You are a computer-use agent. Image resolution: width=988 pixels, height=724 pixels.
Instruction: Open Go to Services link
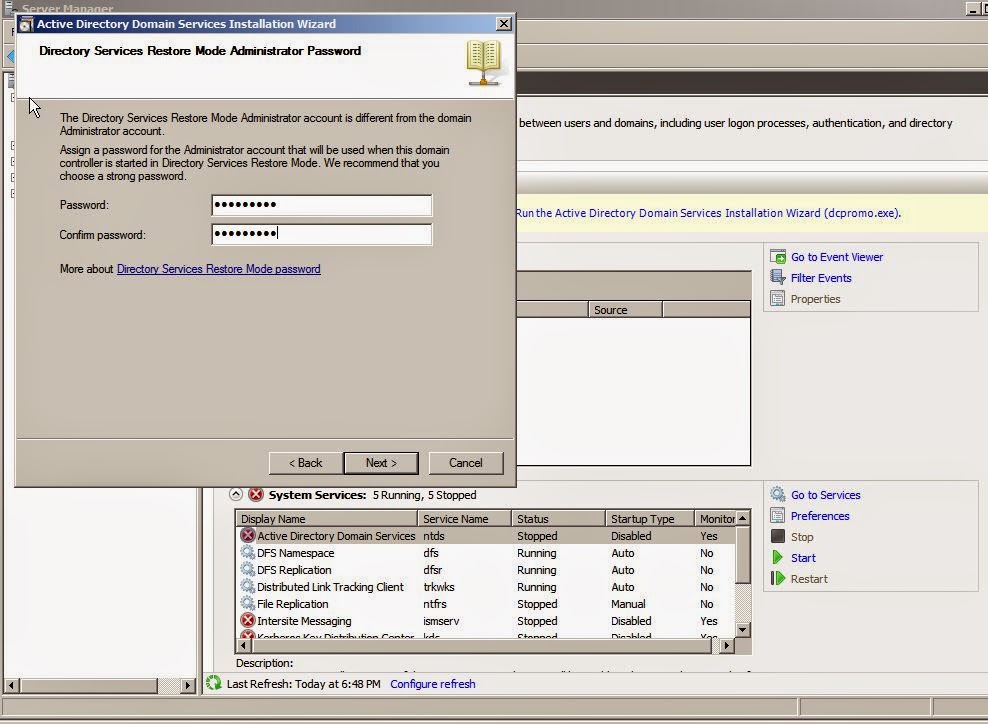[825, 495]
